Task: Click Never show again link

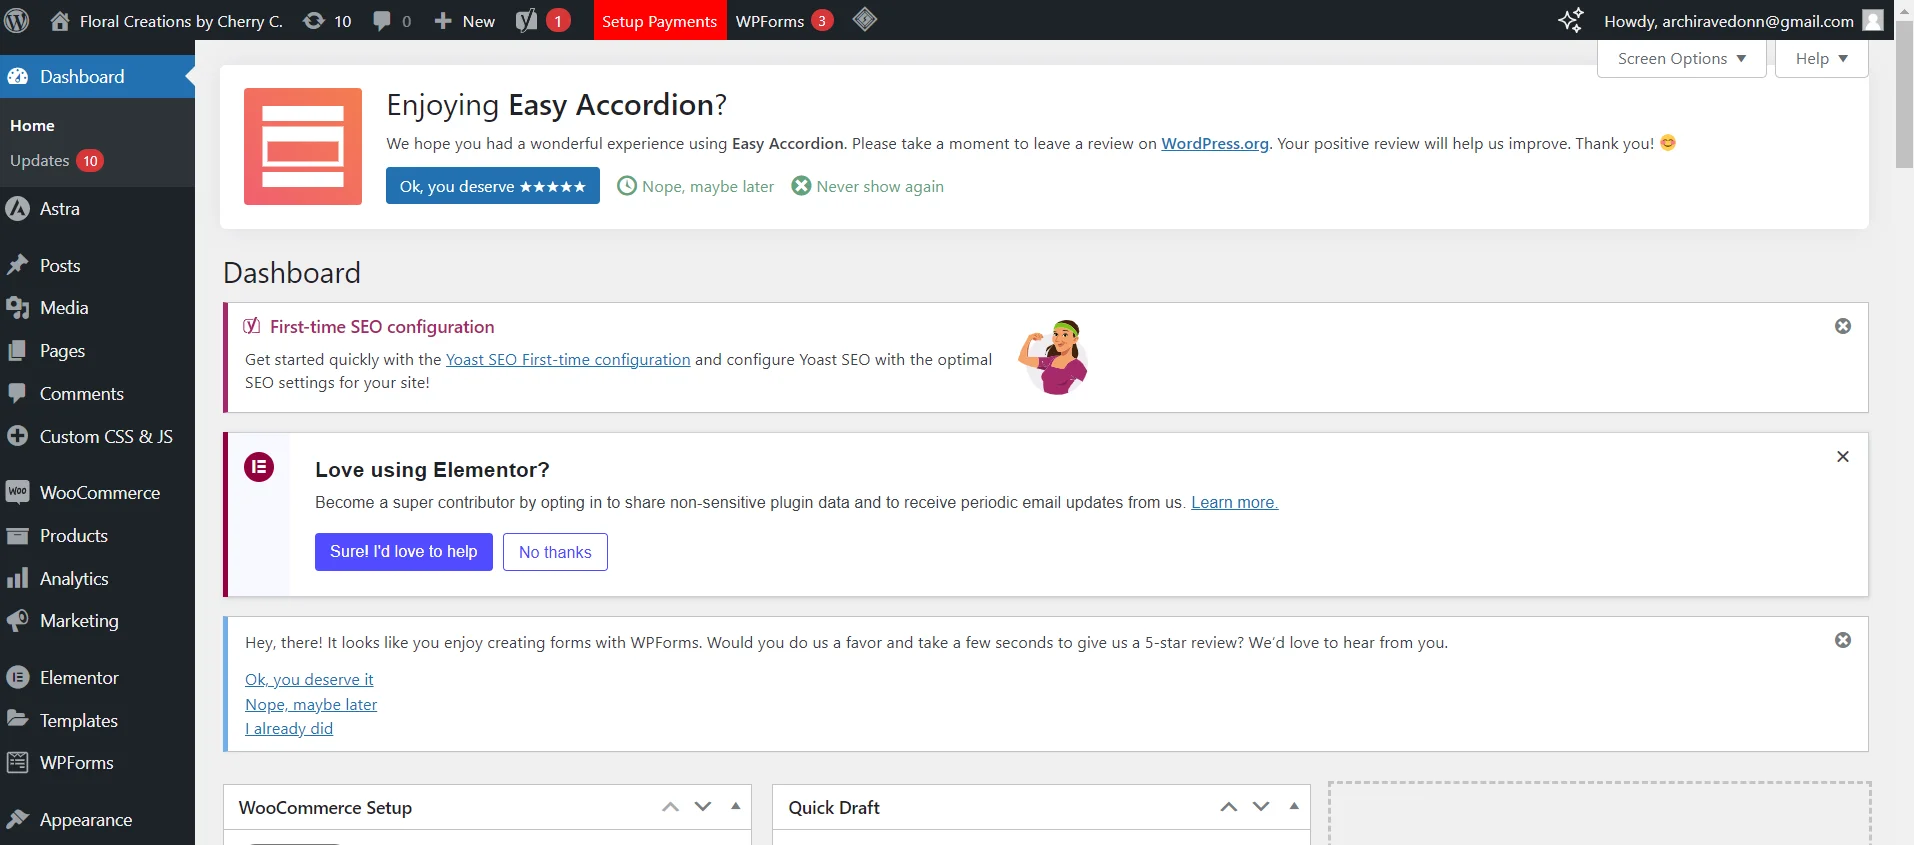Action: pyautogui.click(x=868, y=186)
